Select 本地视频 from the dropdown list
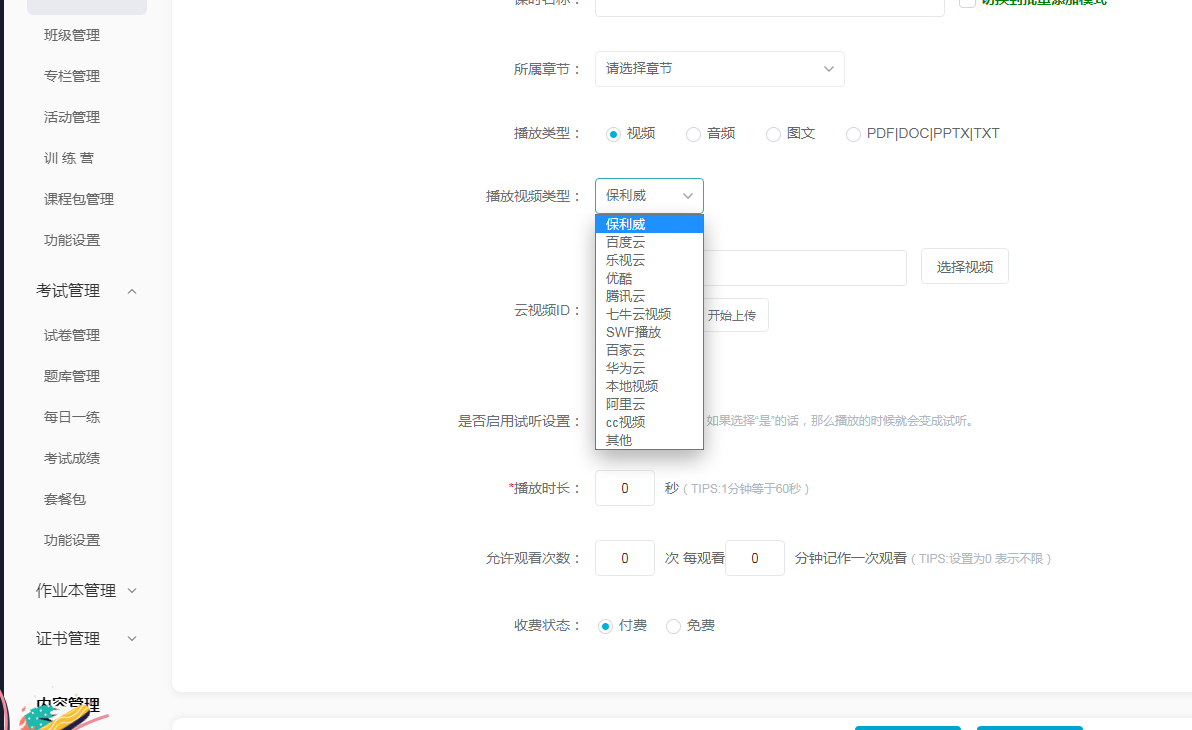 (x=632, y=386)
